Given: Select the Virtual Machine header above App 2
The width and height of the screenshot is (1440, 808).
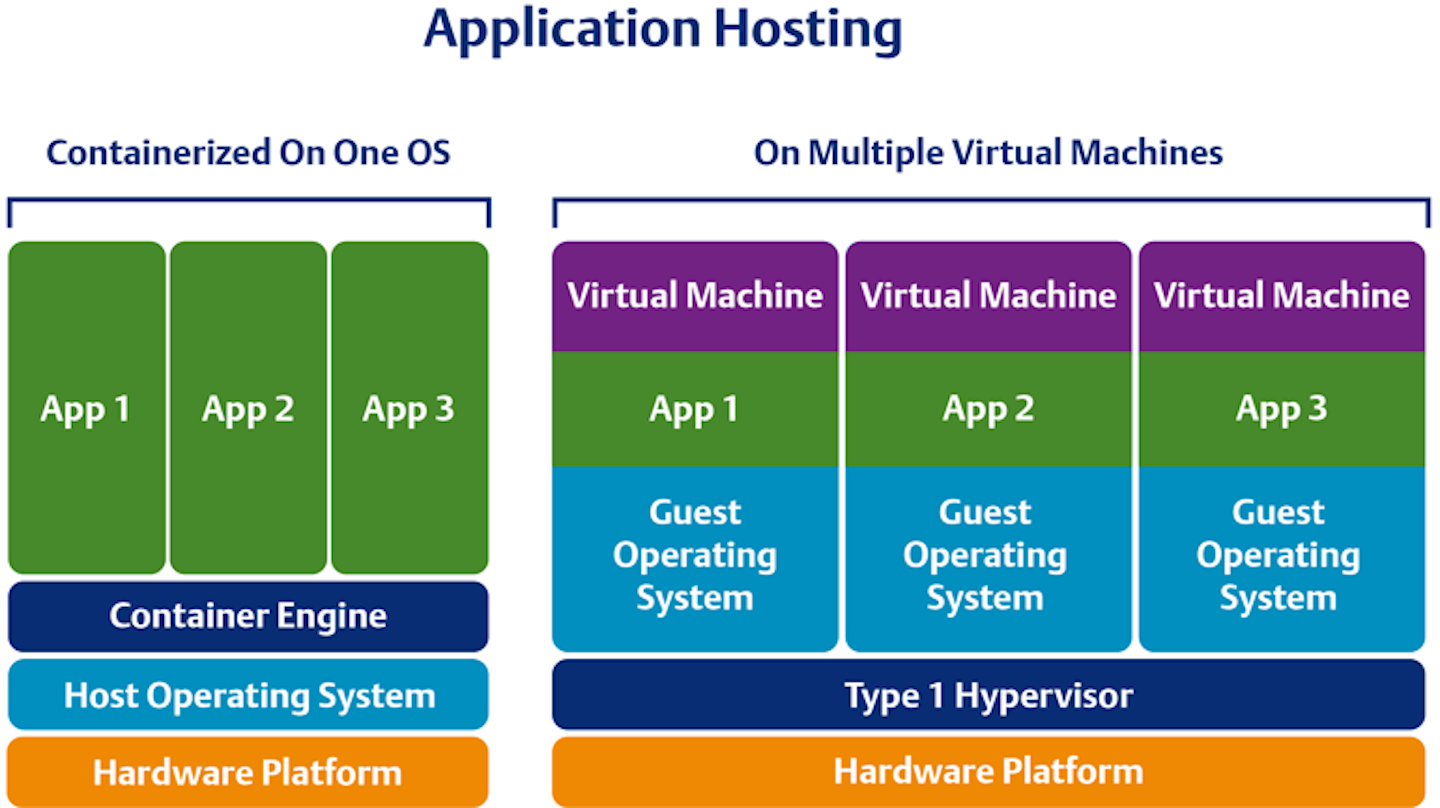Looking at the screenshot, I should coord(988,296).
